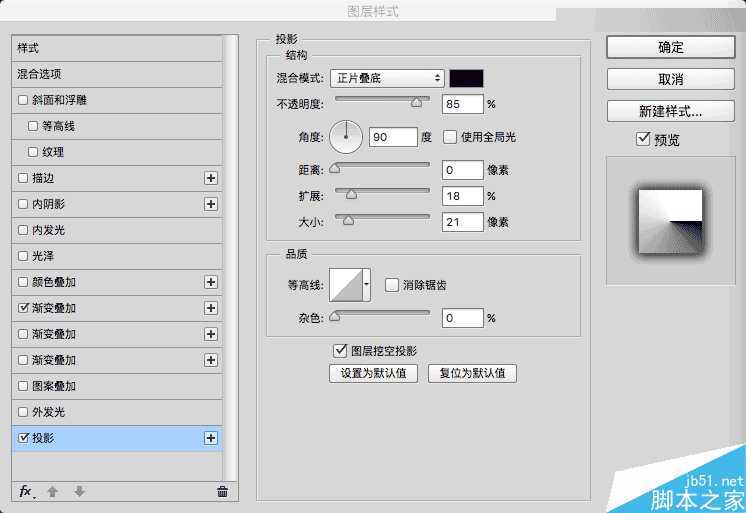Click the 大小 field showing 21
Image resolution: width=746 pixels, height=513 pixels.
coord(462,222)
